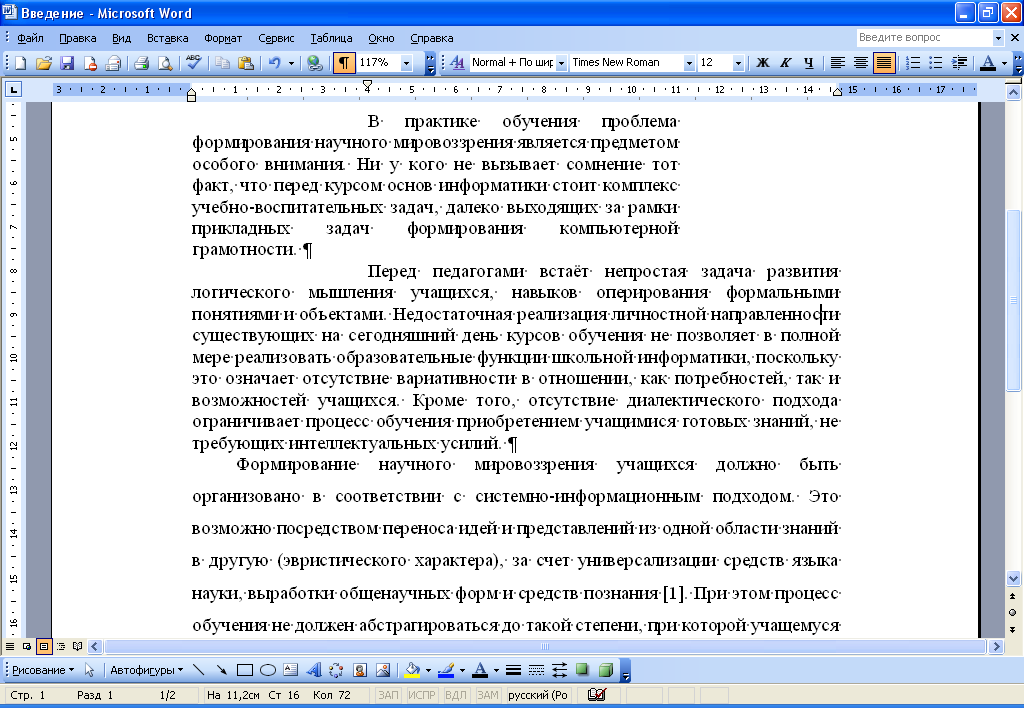
Task: Open the Сервис menu
Action: point(276,38)
